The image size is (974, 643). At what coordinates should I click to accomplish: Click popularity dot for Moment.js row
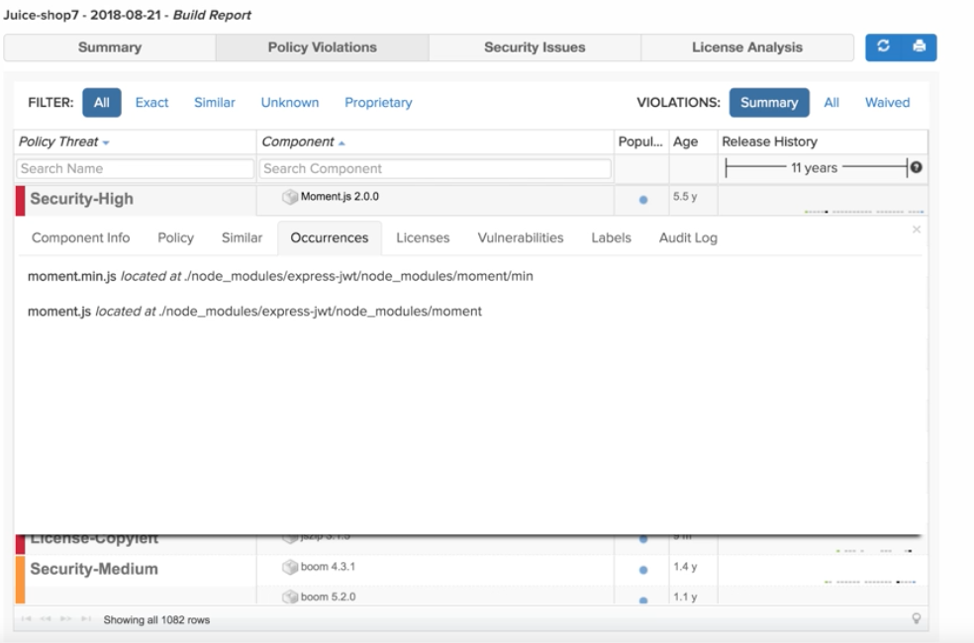pos(643,199)
